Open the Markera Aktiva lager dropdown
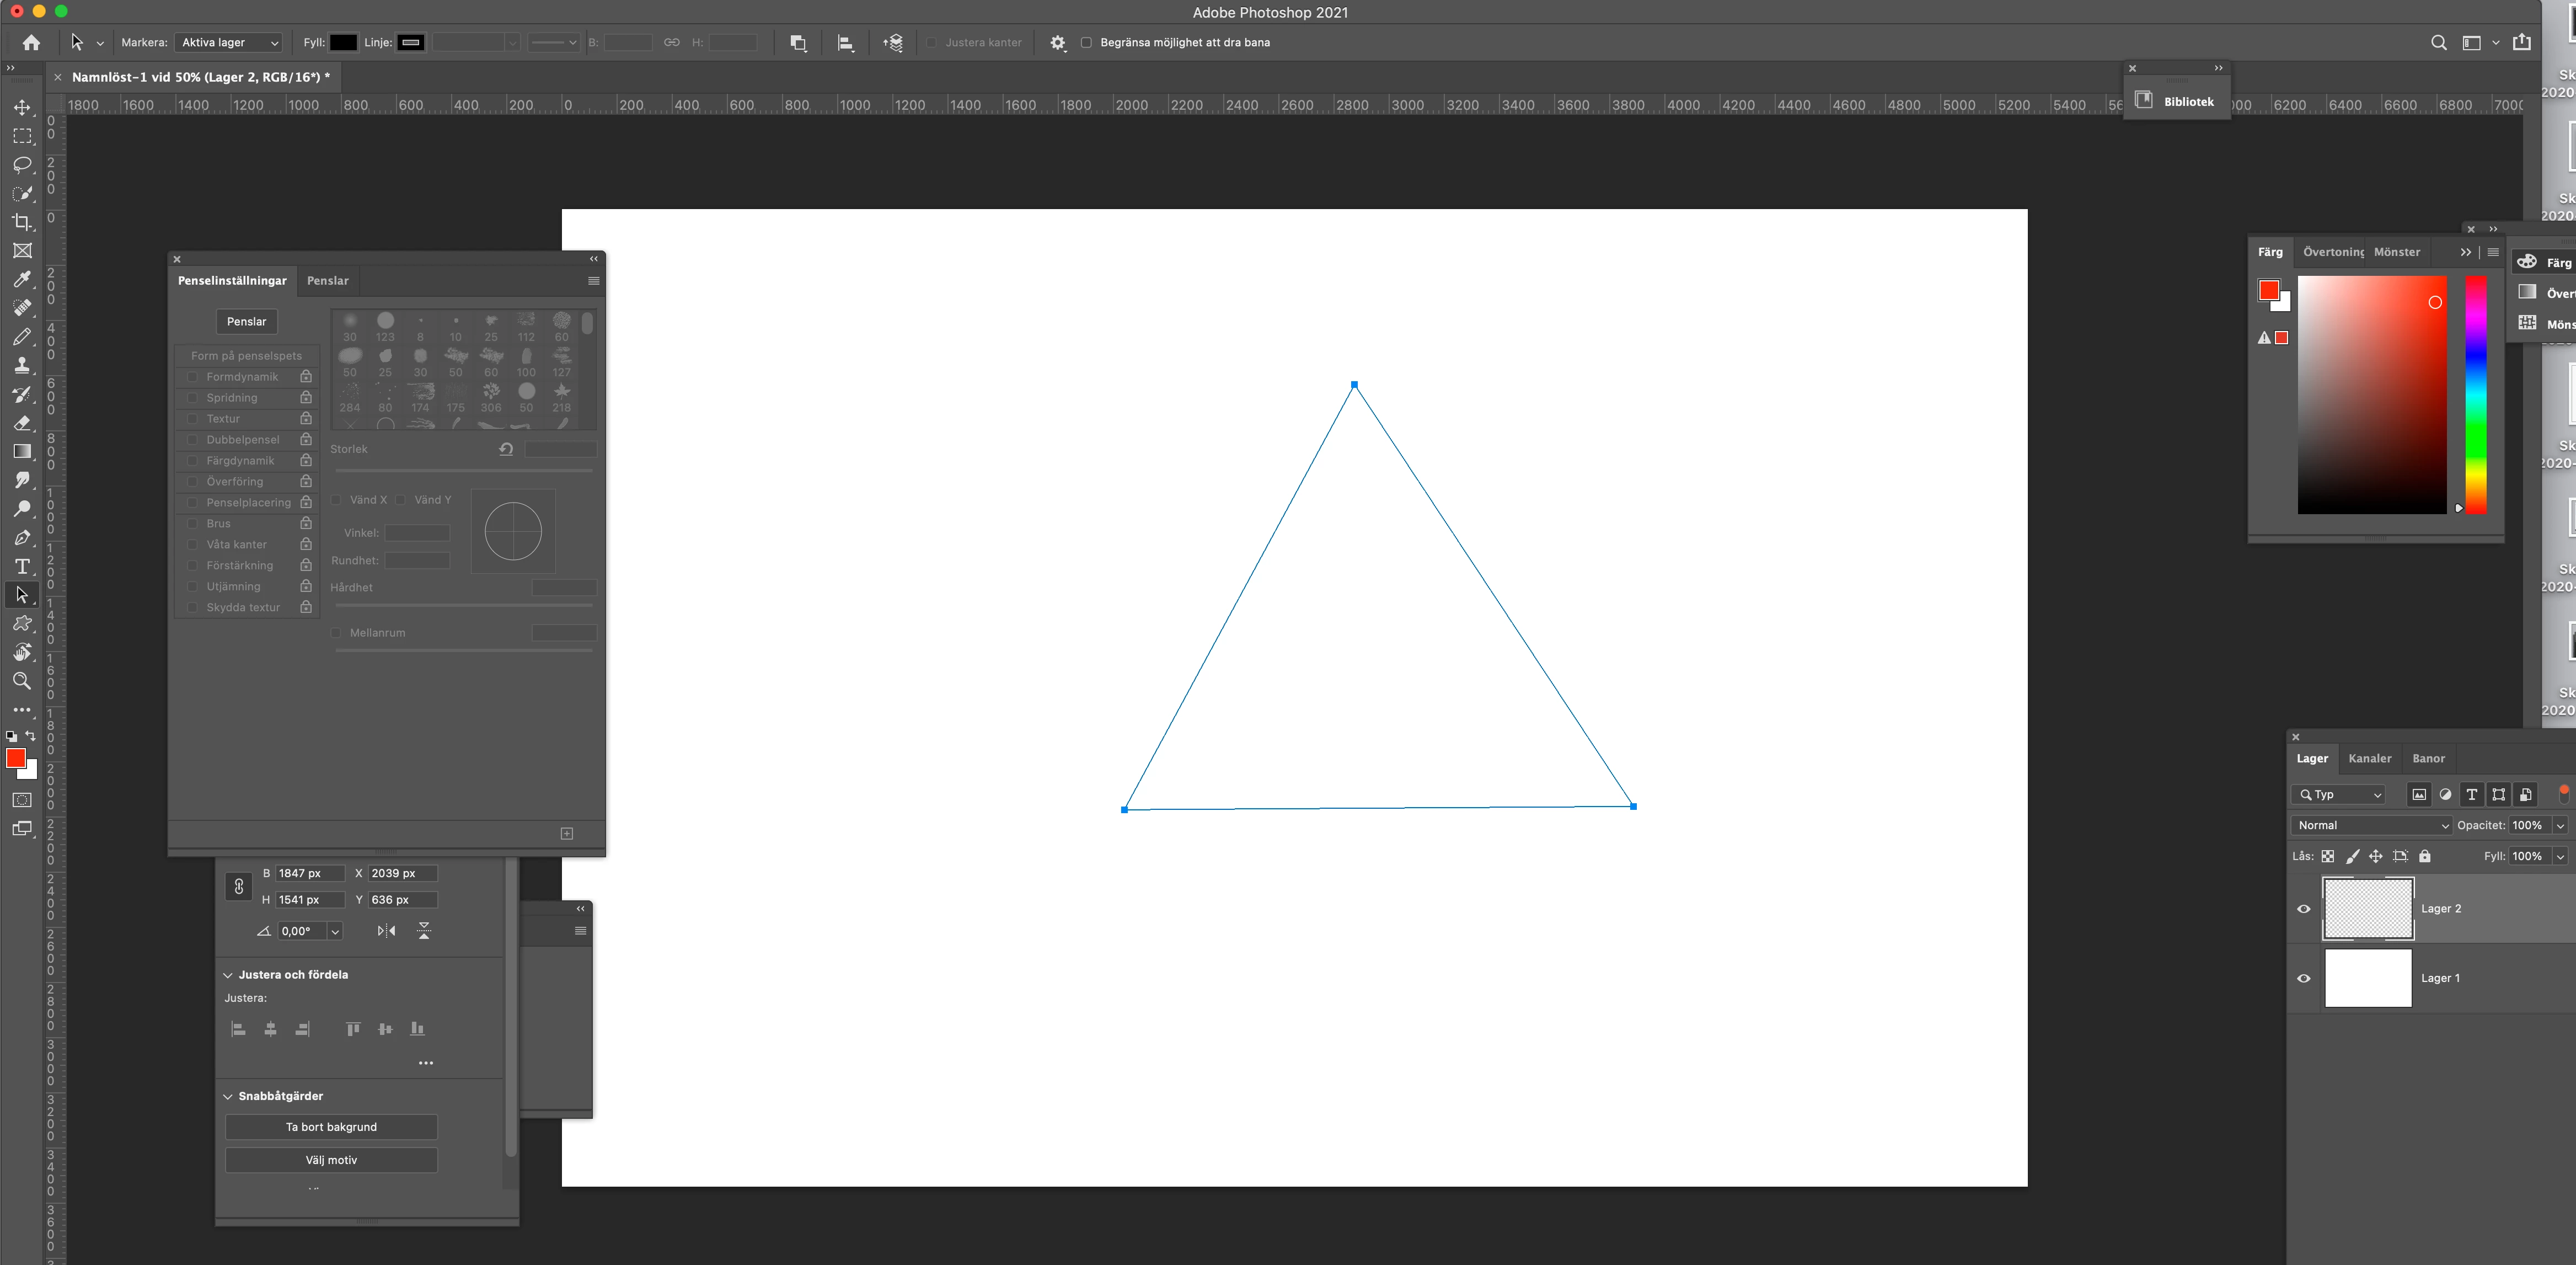The image size is (2576, 1265). pyautogui.click(x=229, y=43)
